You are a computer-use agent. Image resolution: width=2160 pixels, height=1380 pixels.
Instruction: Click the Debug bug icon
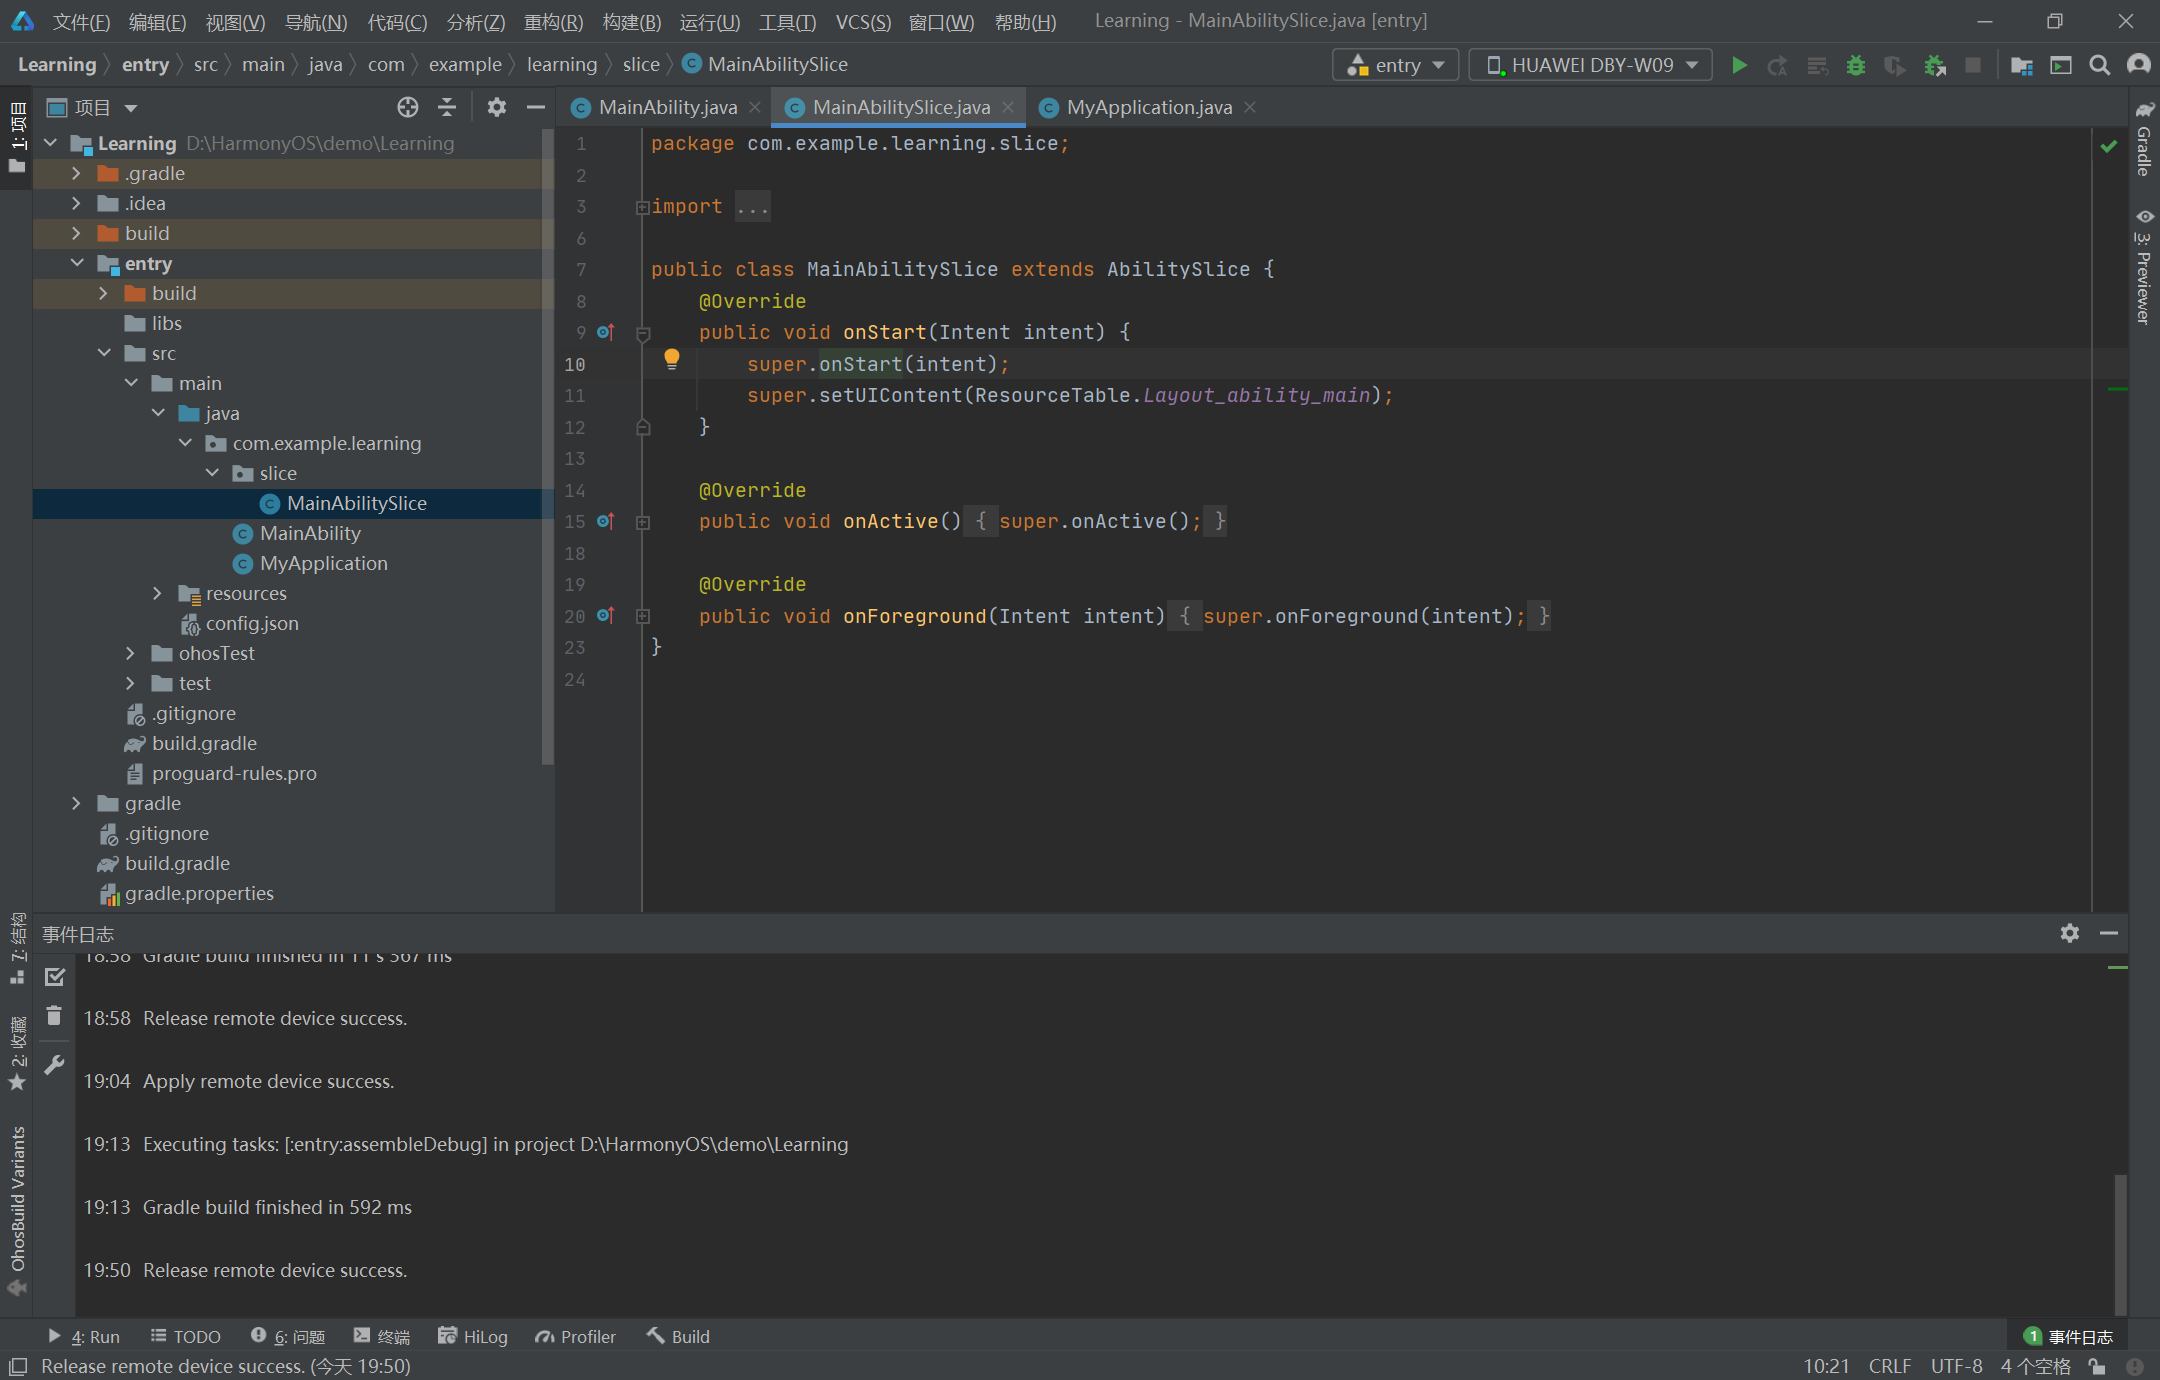click(x=1856, y=65)
